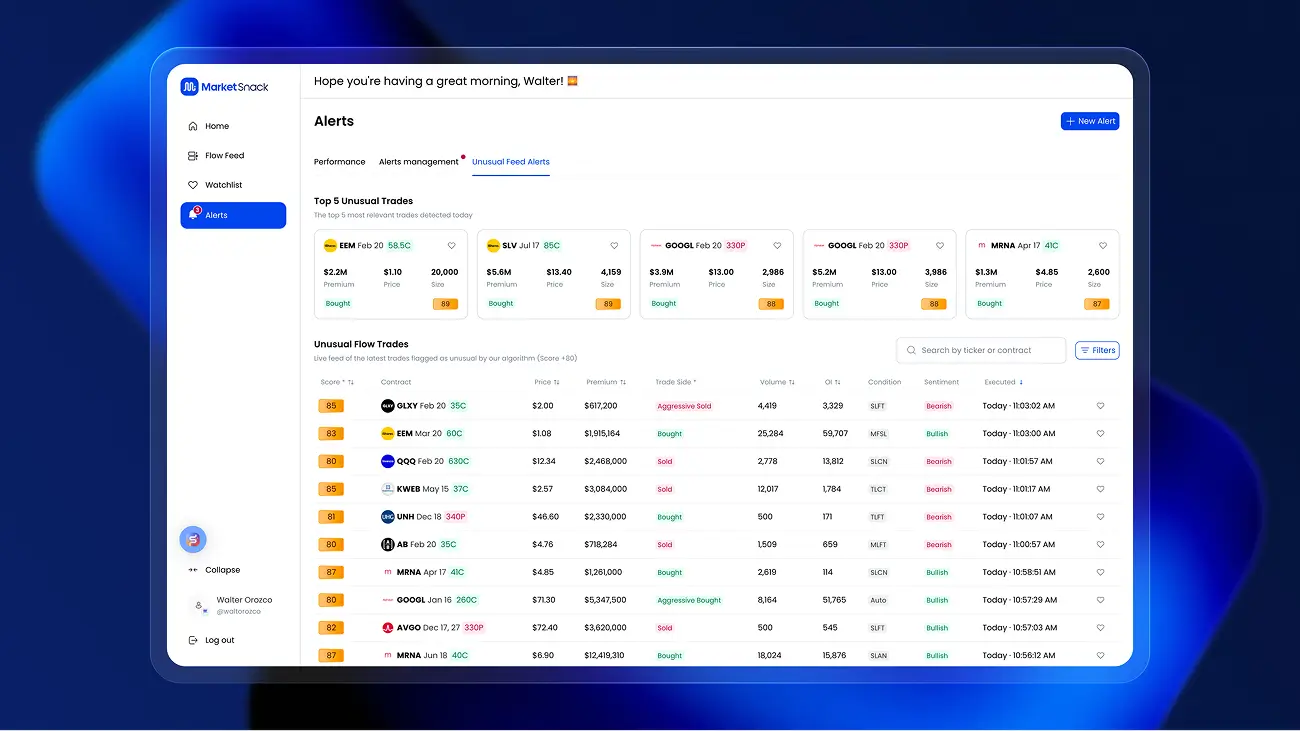Viewport: 1300px width, 731px height.
Task: Open Flow Feed in sidebar
Action: 216,156
